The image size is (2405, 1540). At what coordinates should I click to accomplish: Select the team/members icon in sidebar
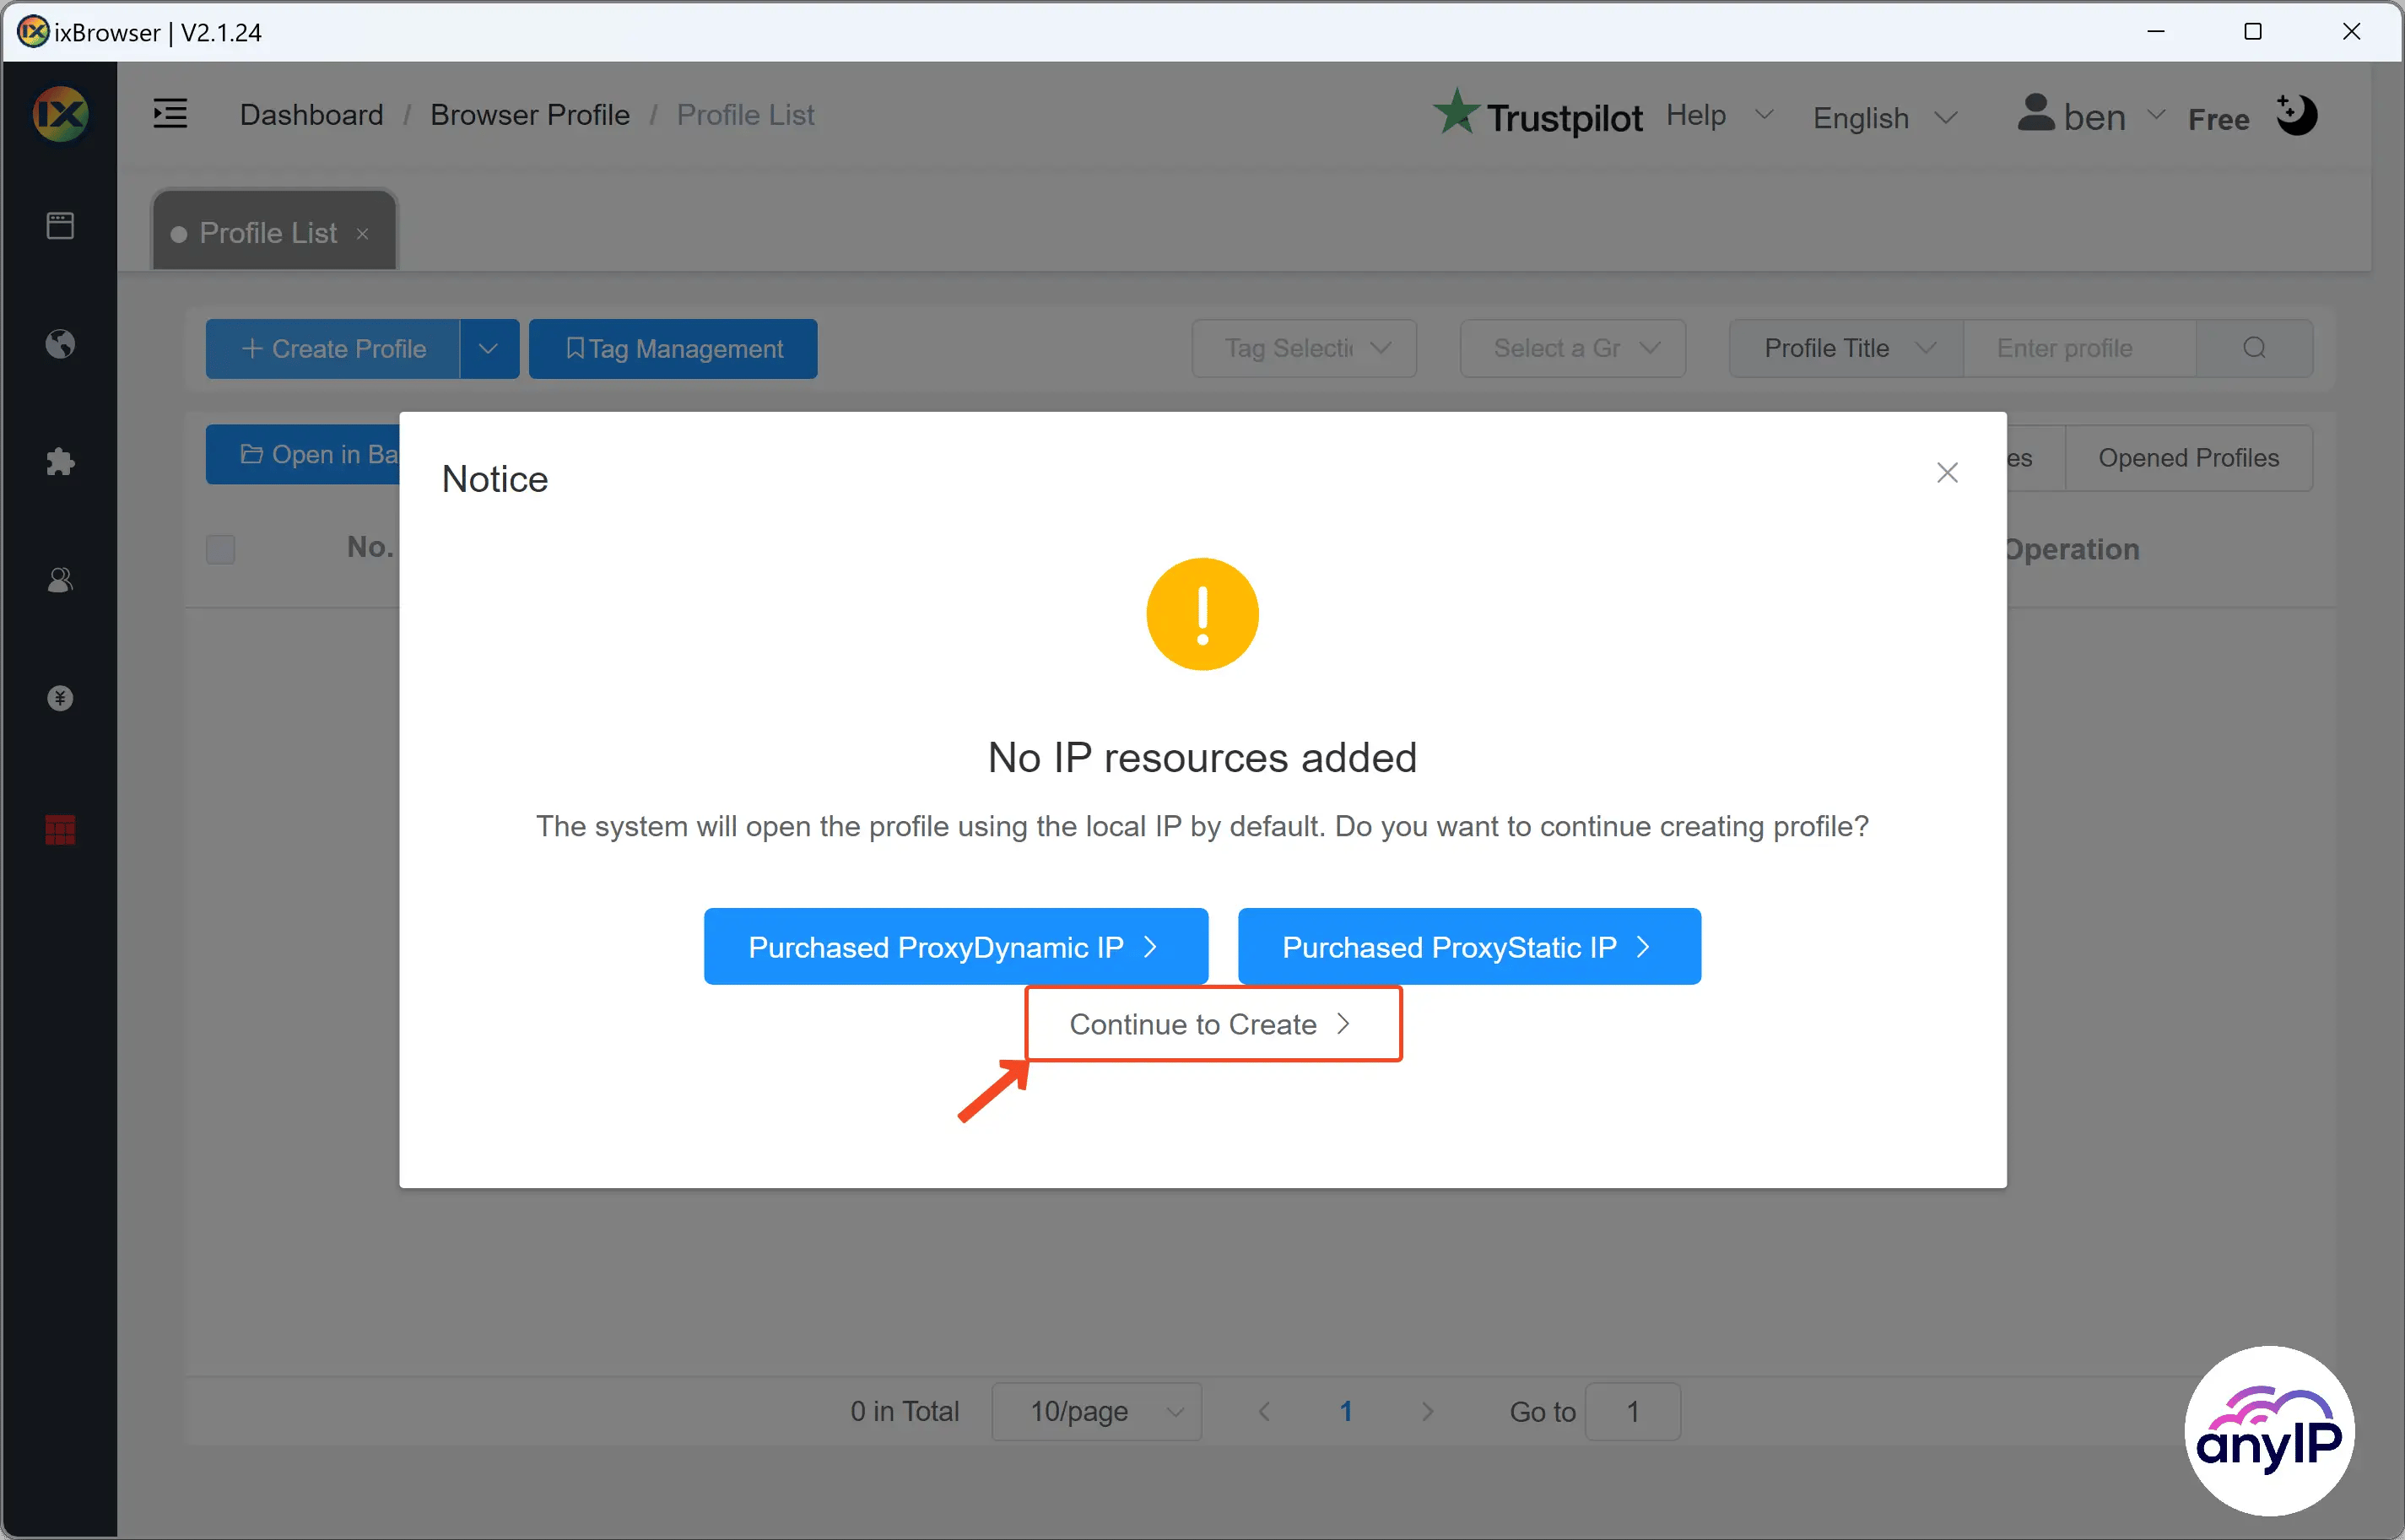[x=60, y=581]
